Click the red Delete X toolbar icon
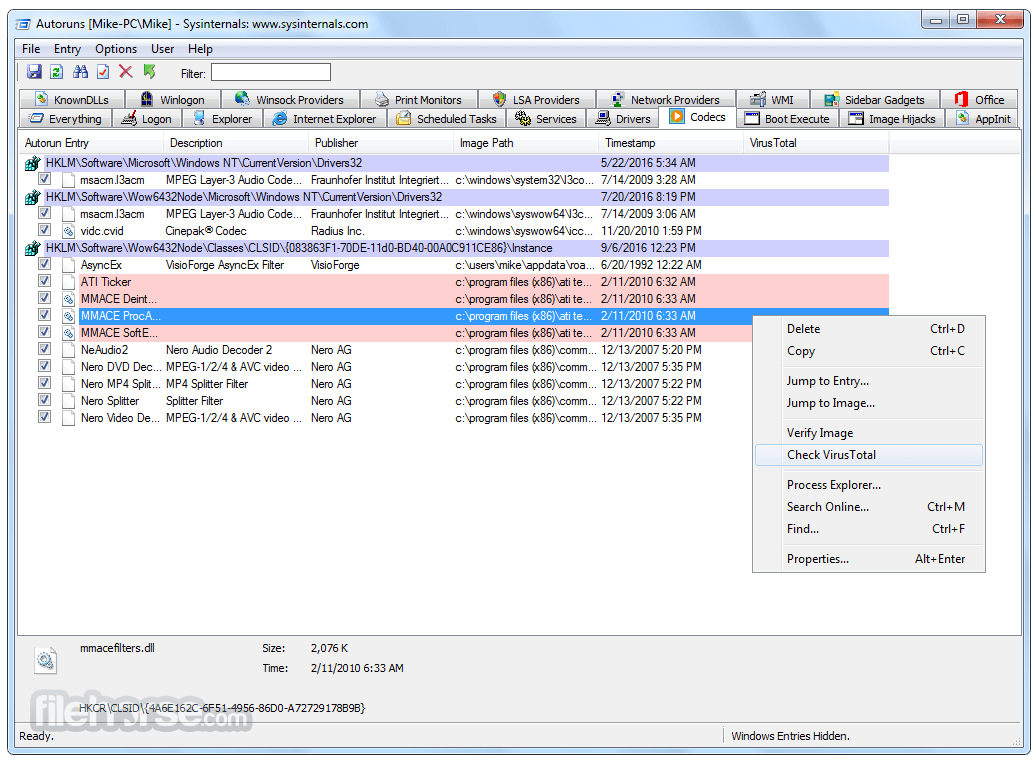This screenshot has width=1036, height=762. coord(126,71)
